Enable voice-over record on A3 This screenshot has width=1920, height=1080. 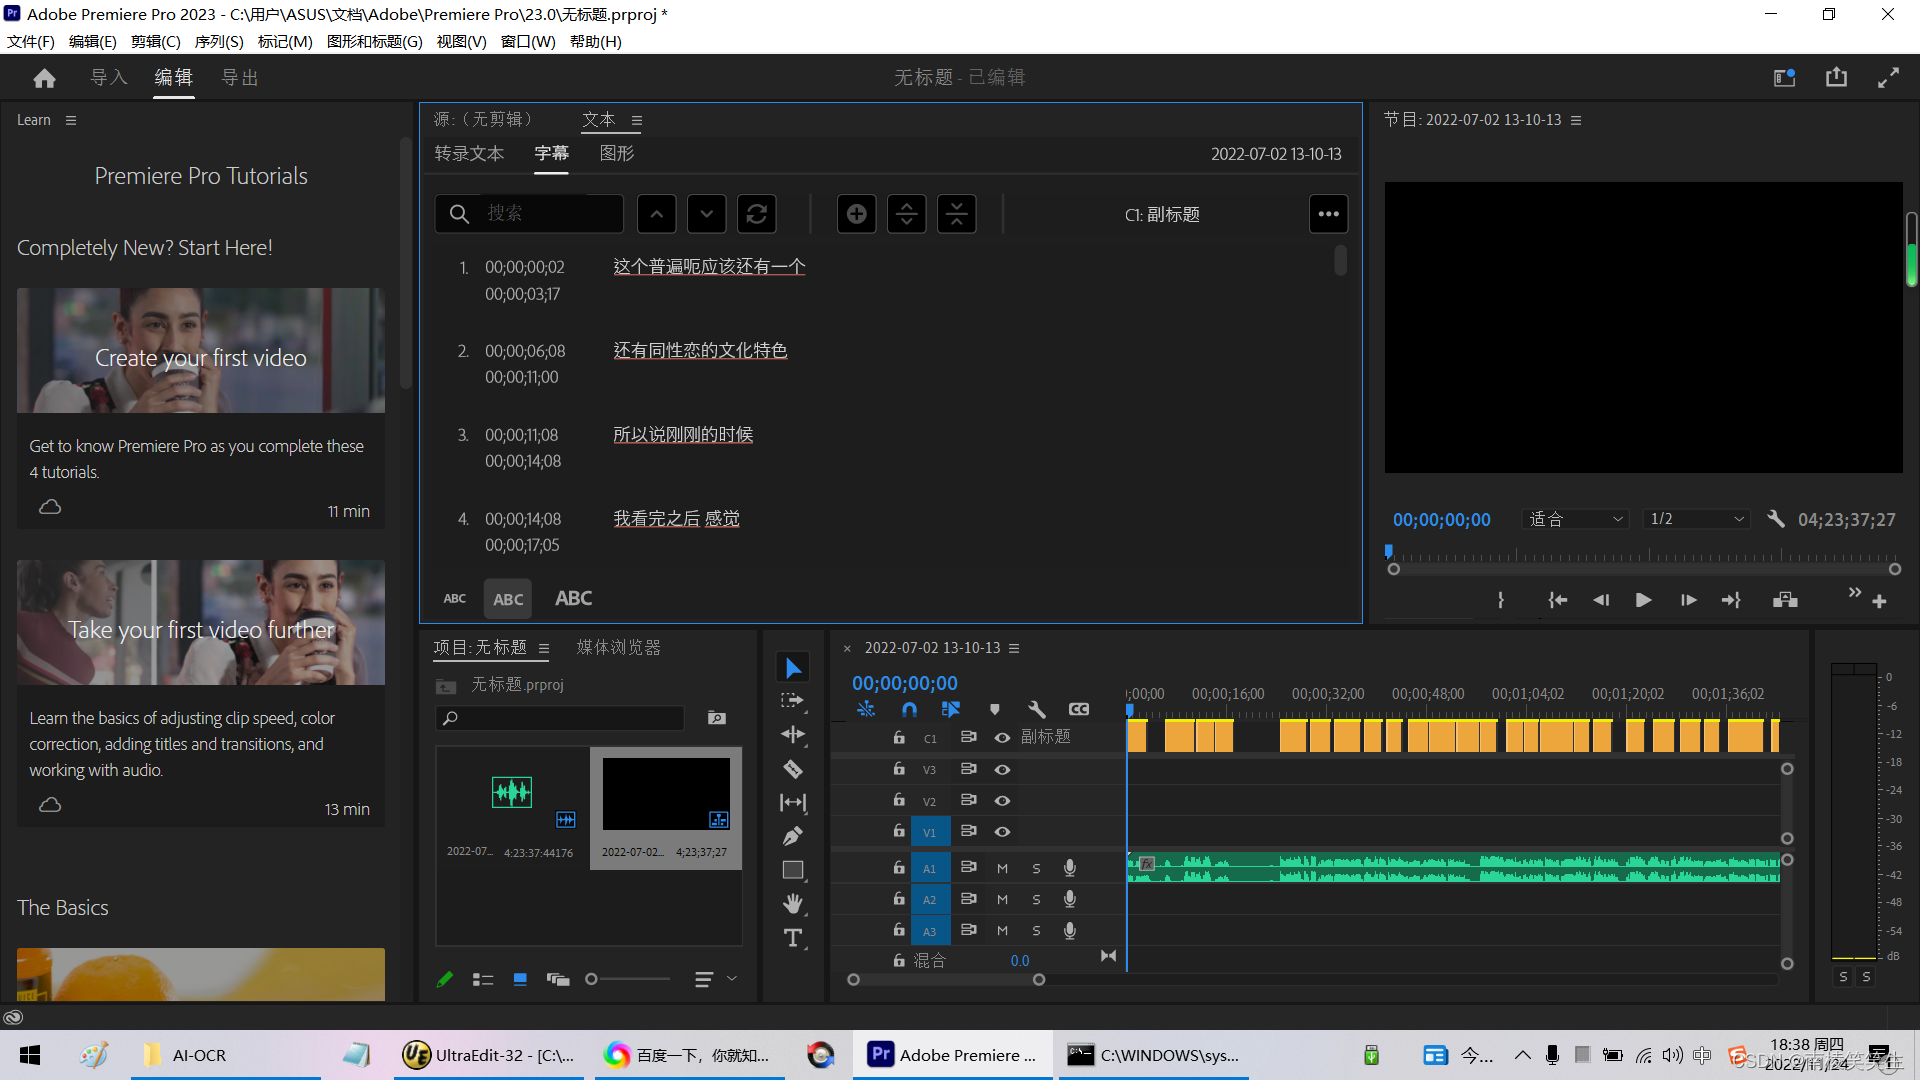1070,931
